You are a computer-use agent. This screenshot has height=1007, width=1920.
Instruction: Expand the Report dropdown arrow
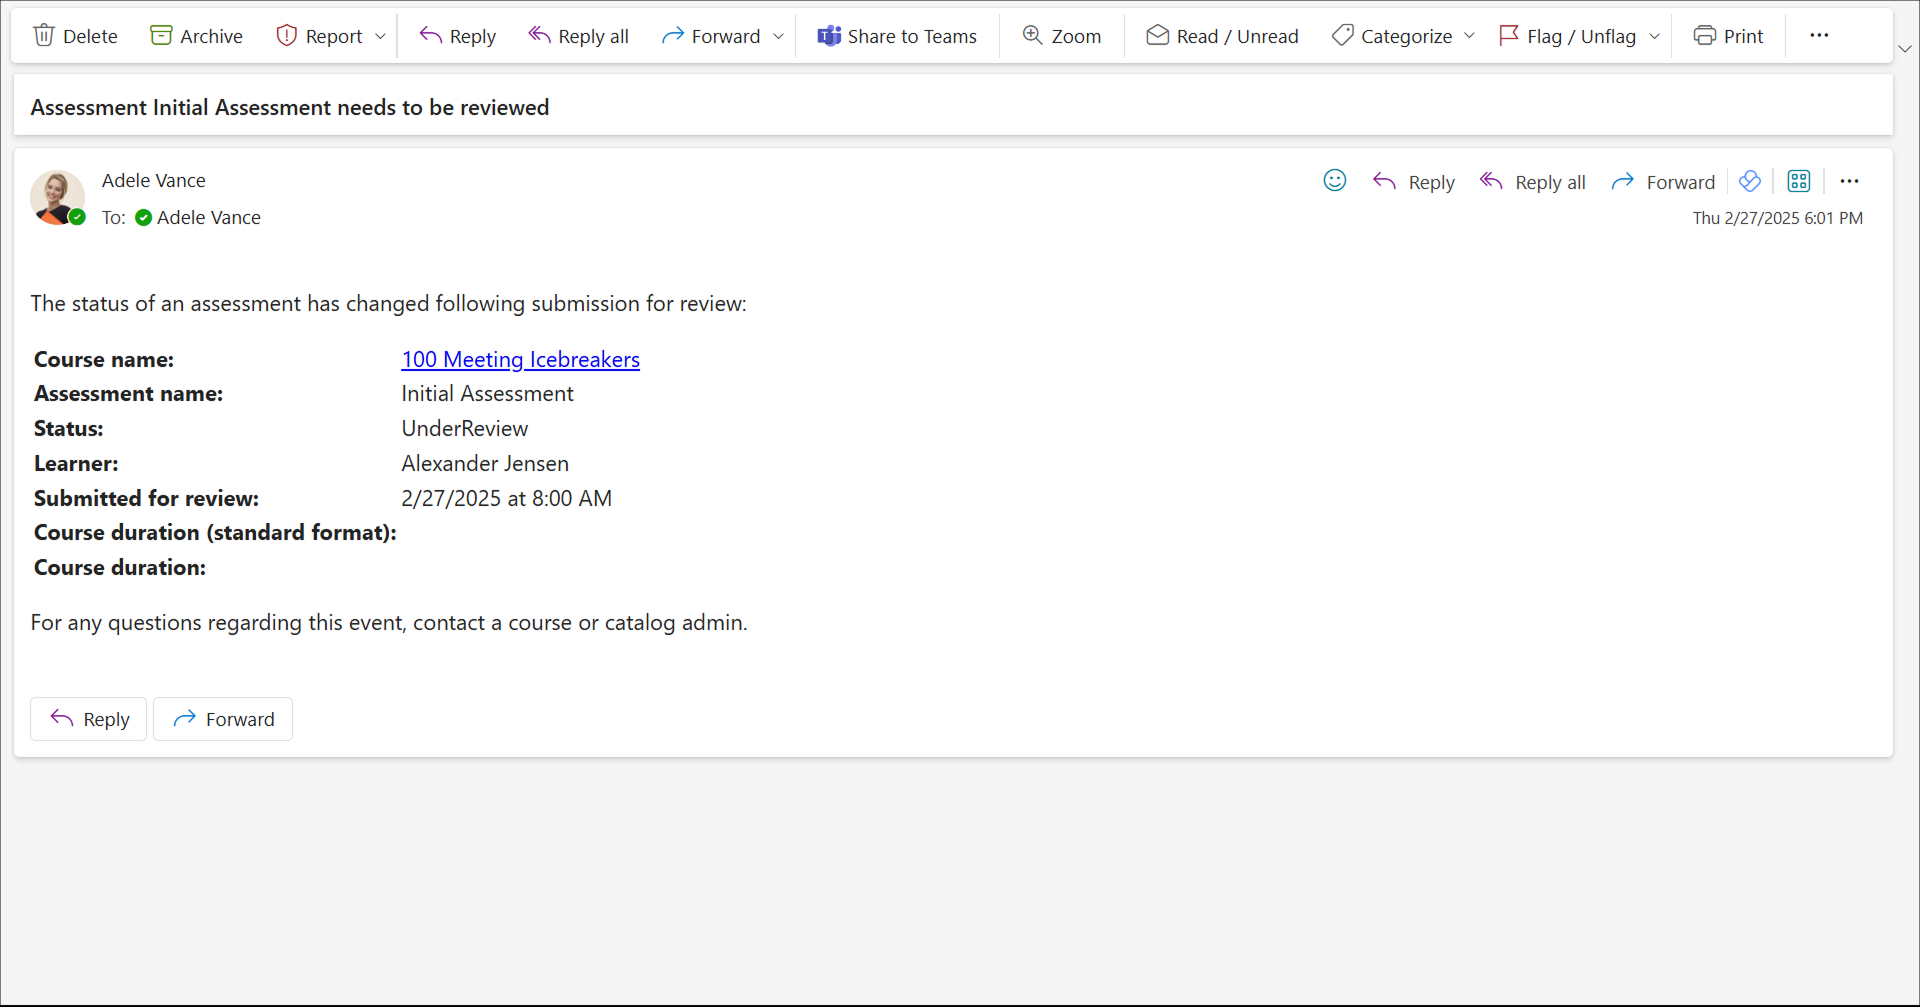(380, 37)
